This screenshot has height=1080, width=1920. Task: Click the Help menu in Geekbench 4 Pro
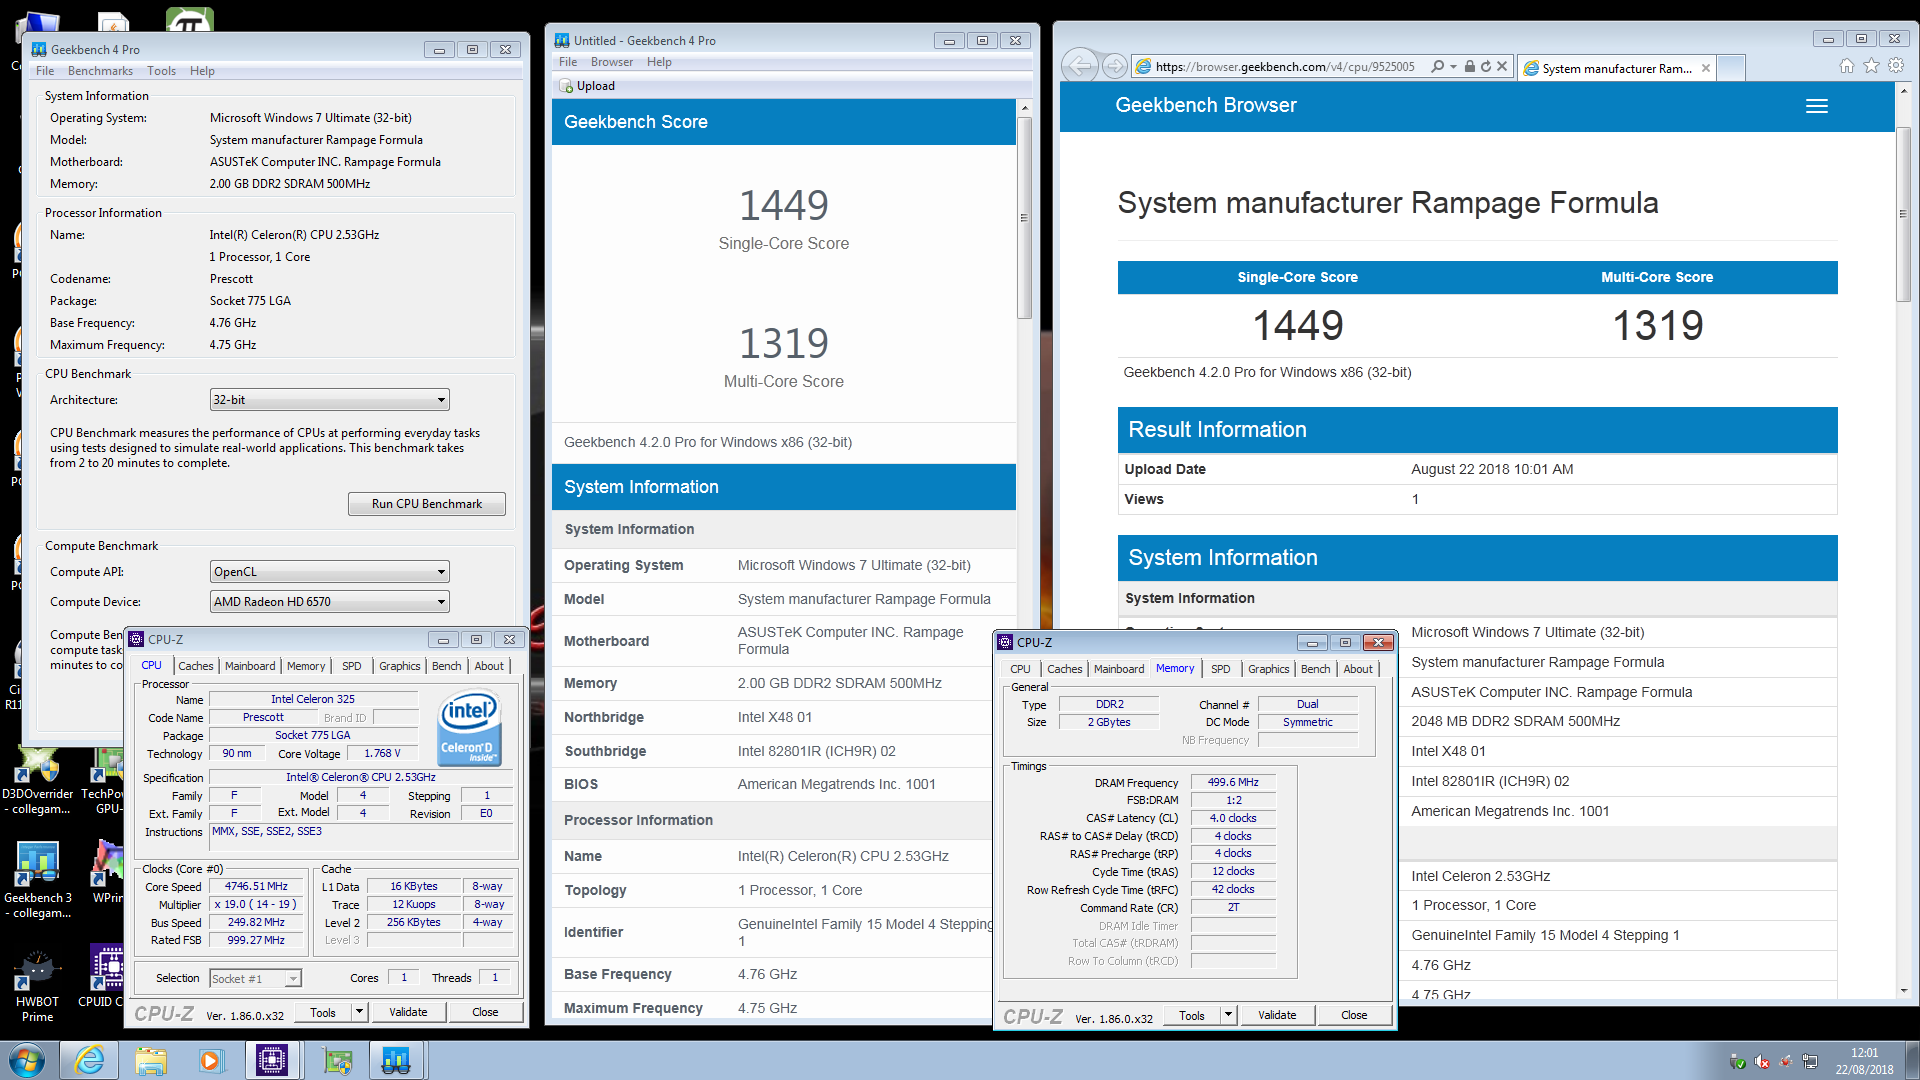point(202,71)
